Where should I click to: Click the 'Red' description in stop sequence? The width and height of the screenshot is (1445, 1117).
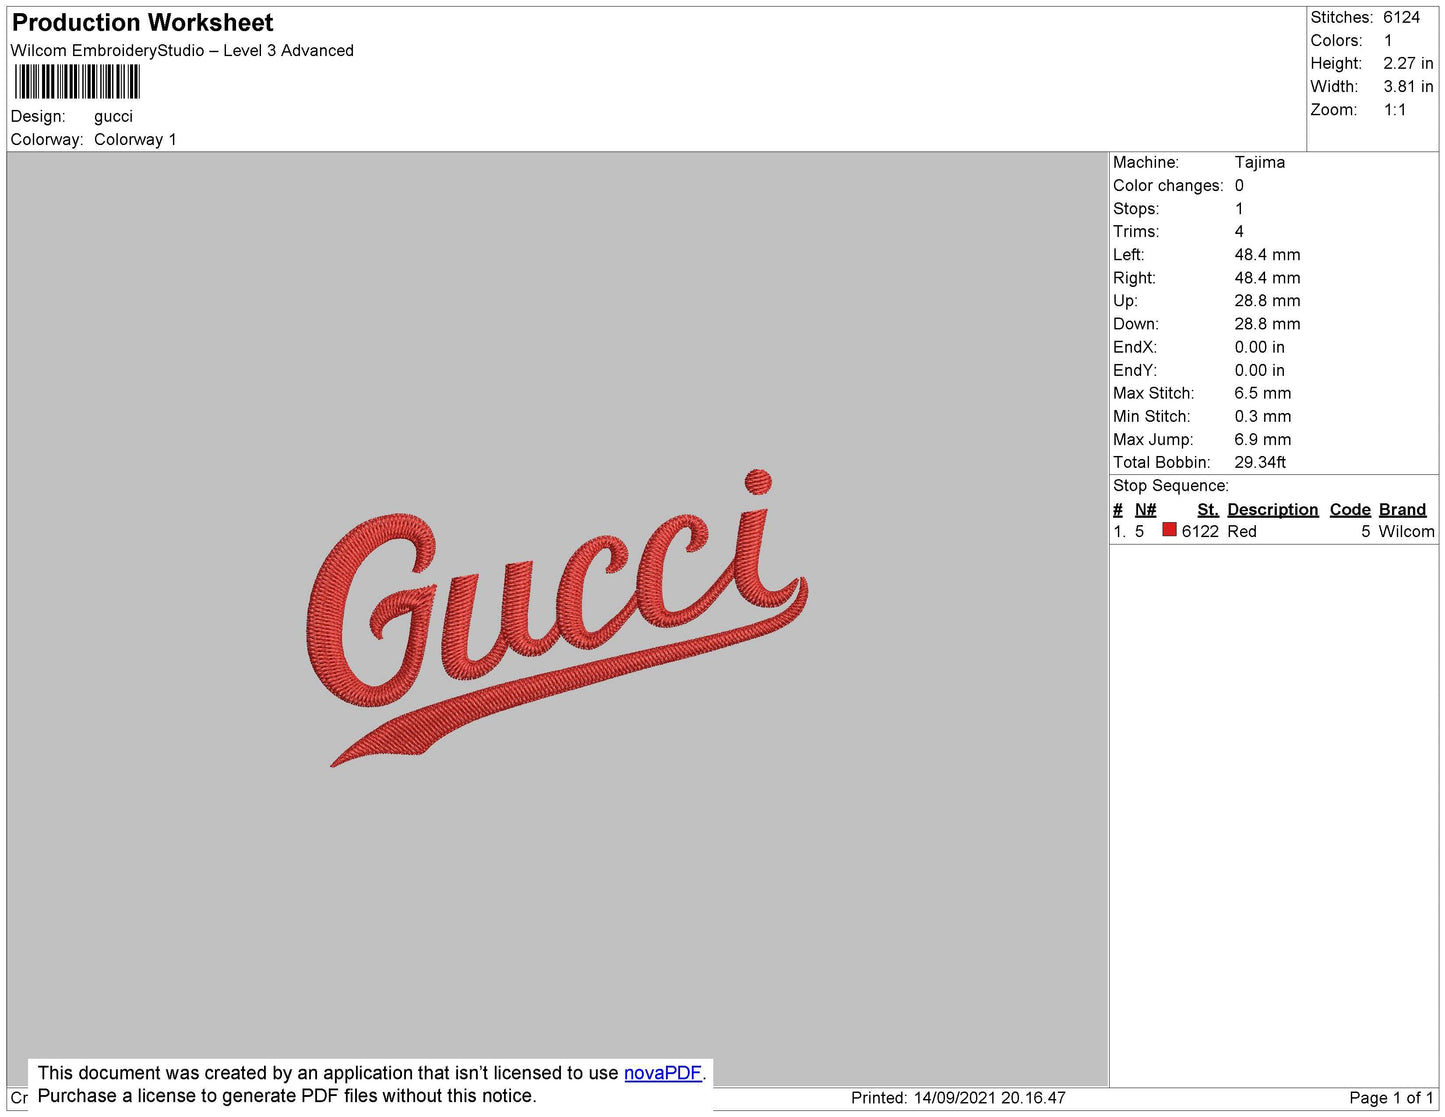pos(1242,532)
